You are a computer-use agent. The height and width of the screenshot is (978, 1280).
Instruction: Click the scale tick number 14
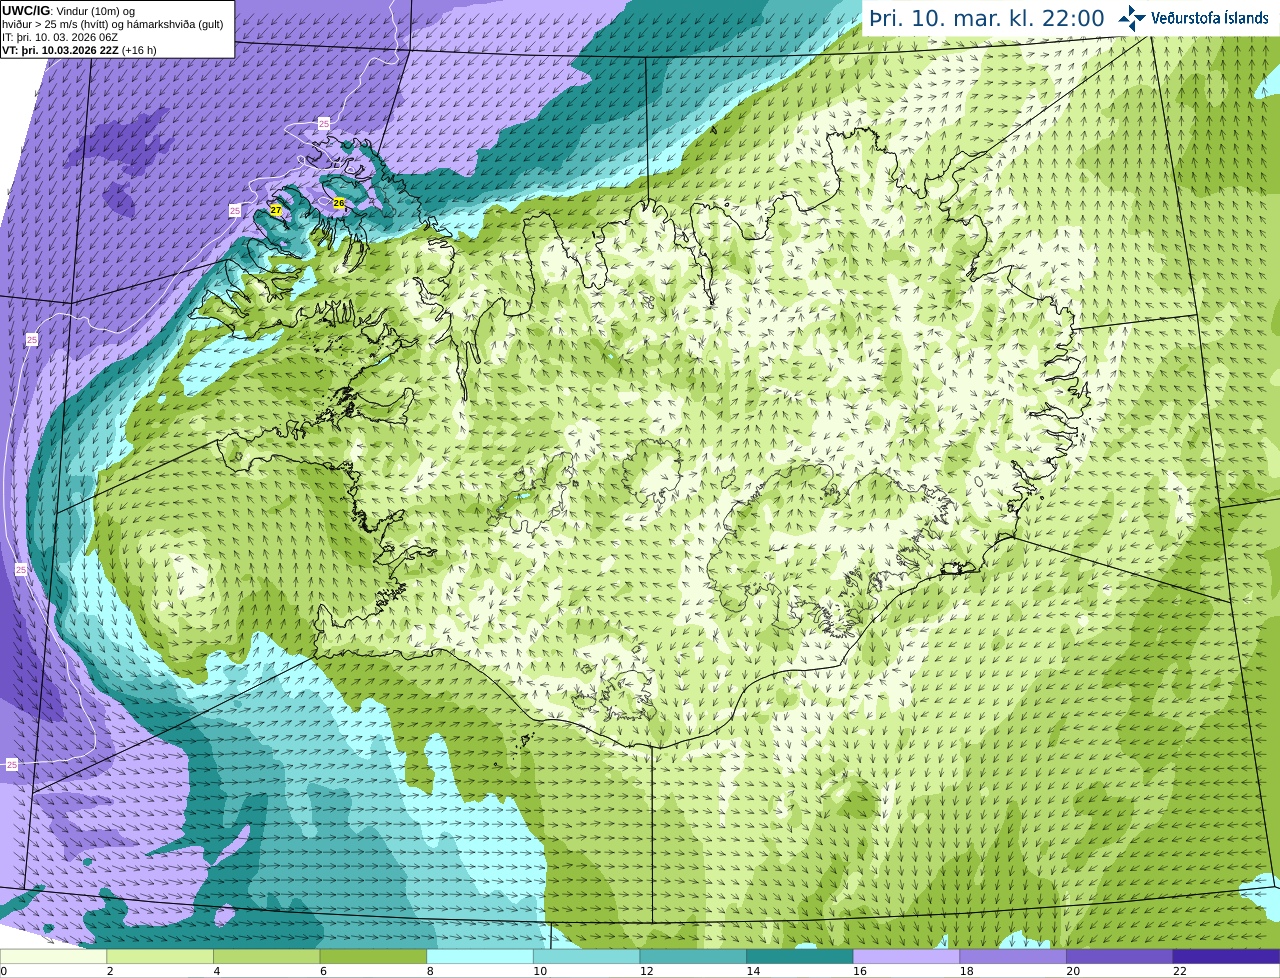click(x=753, y=971)
